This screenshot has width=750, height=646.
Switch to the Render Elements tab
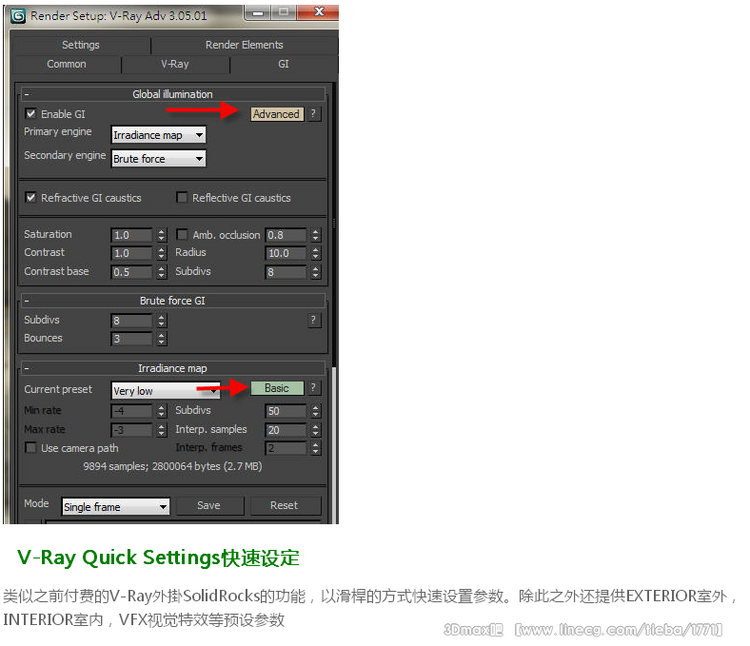[x=244, y=45]
